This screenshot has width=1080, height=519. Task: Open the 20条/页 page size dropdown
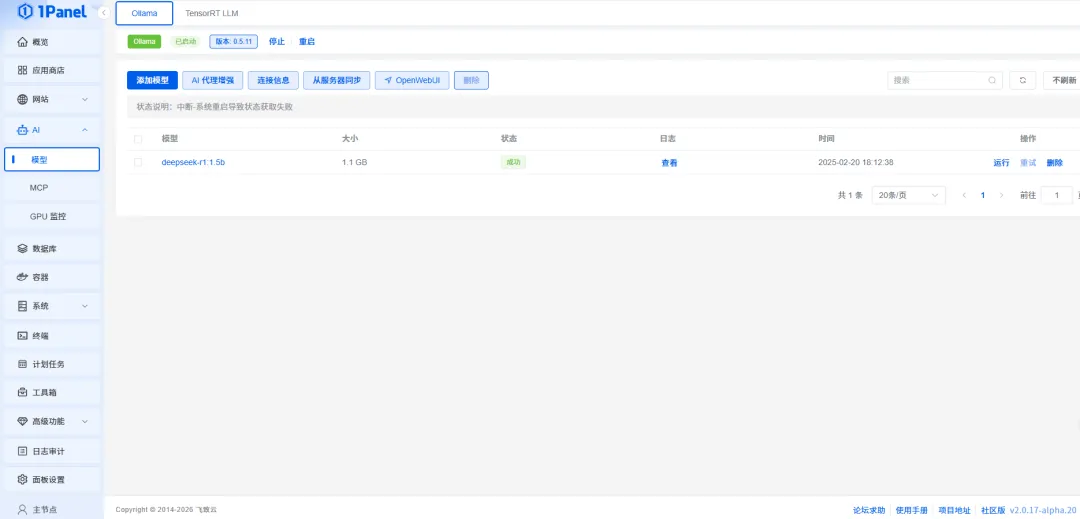pyautogui.click(x=908, y=195)
